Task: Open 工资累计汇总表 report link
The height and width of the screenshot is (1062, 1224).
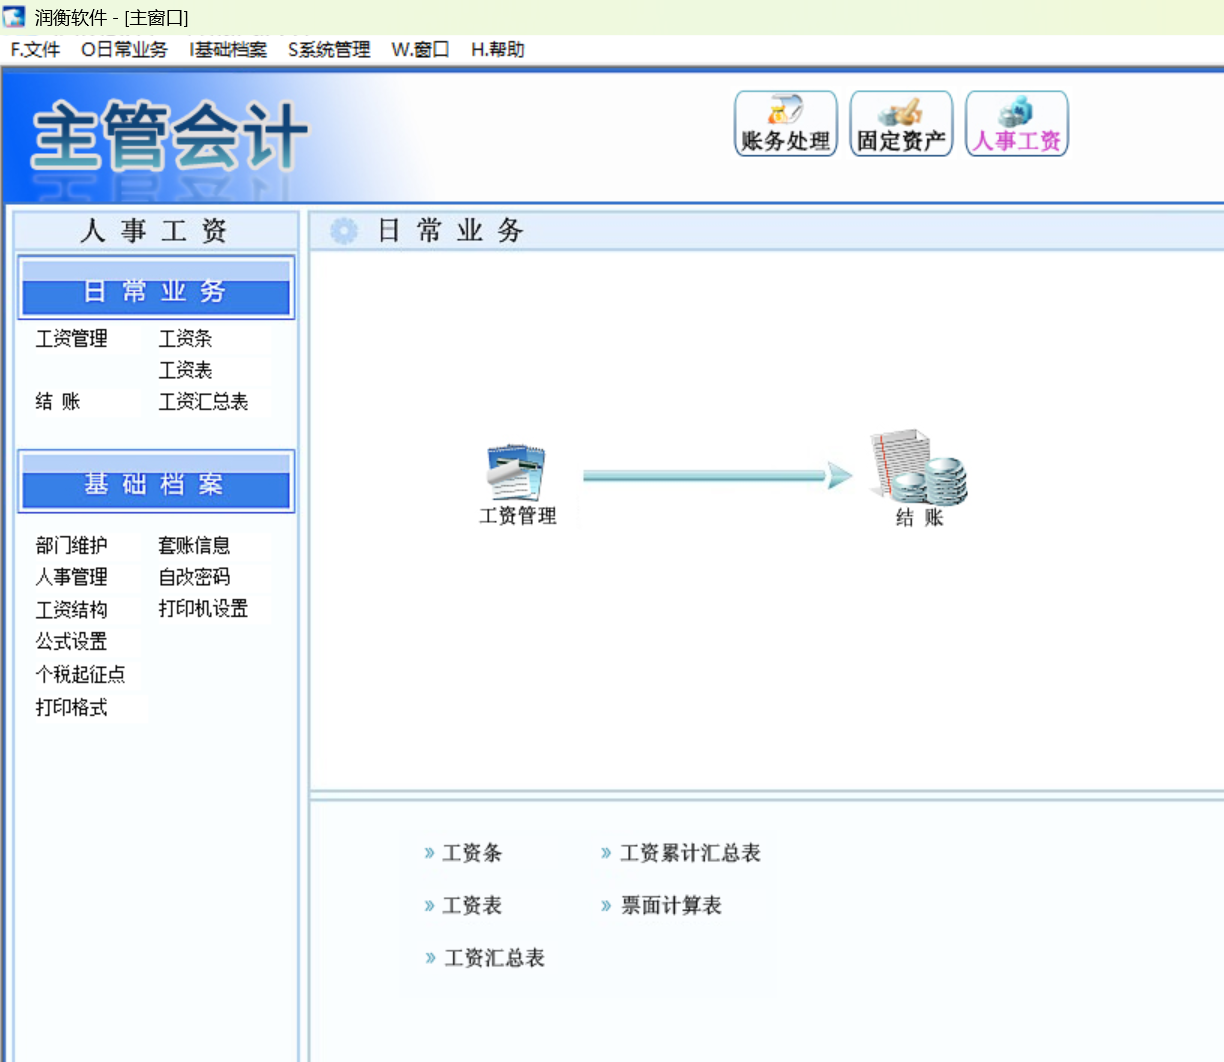Action: coord(690,853)
